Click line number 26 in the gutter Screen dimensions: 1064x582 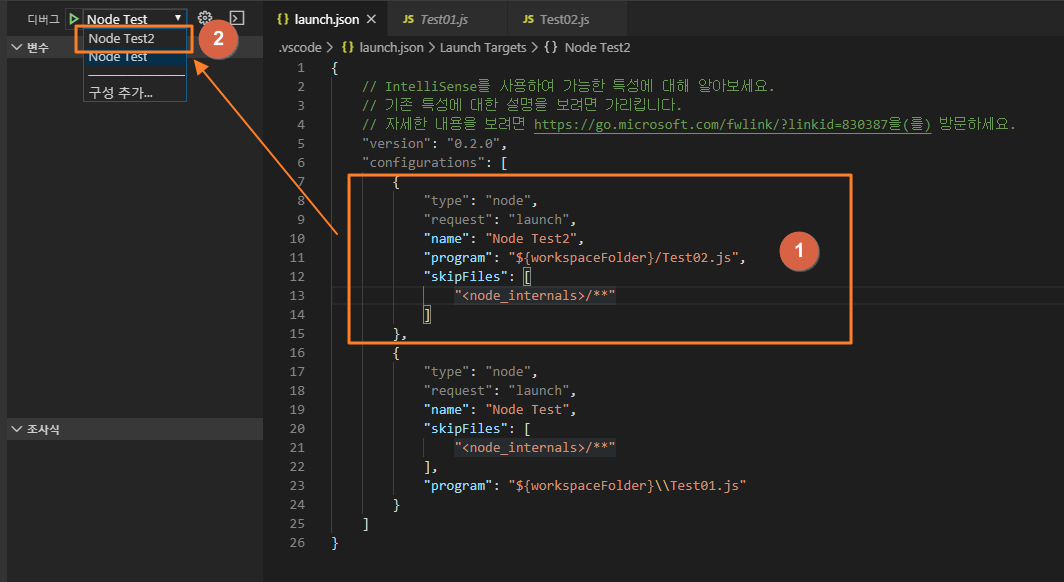pyautogui.click(x=297, y=543)
